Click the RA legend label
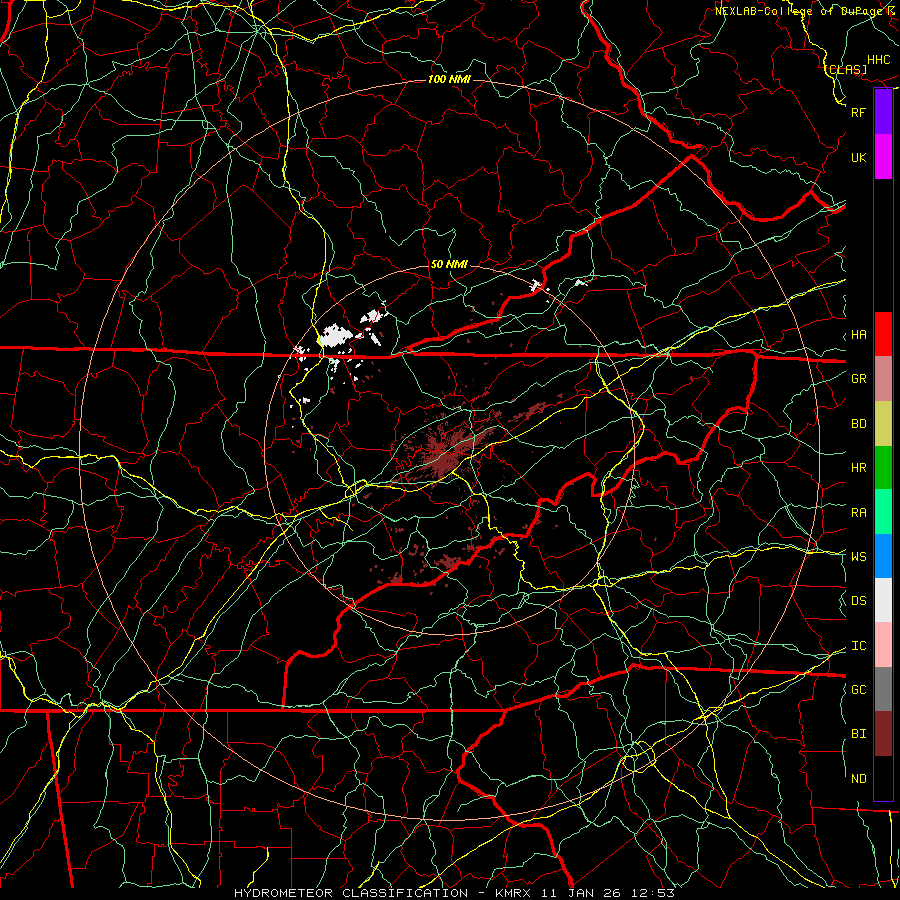 (859, 513)
